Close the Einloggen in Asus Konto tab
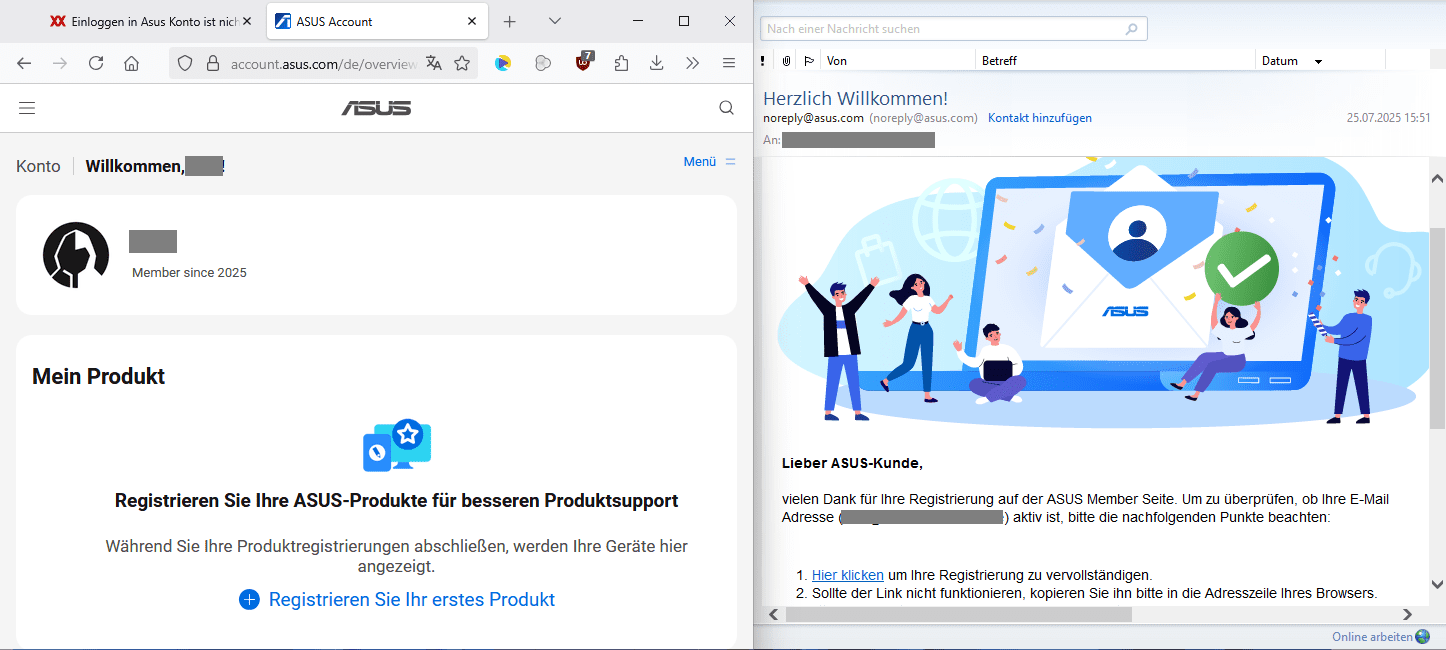 click(x=247, y=21)
